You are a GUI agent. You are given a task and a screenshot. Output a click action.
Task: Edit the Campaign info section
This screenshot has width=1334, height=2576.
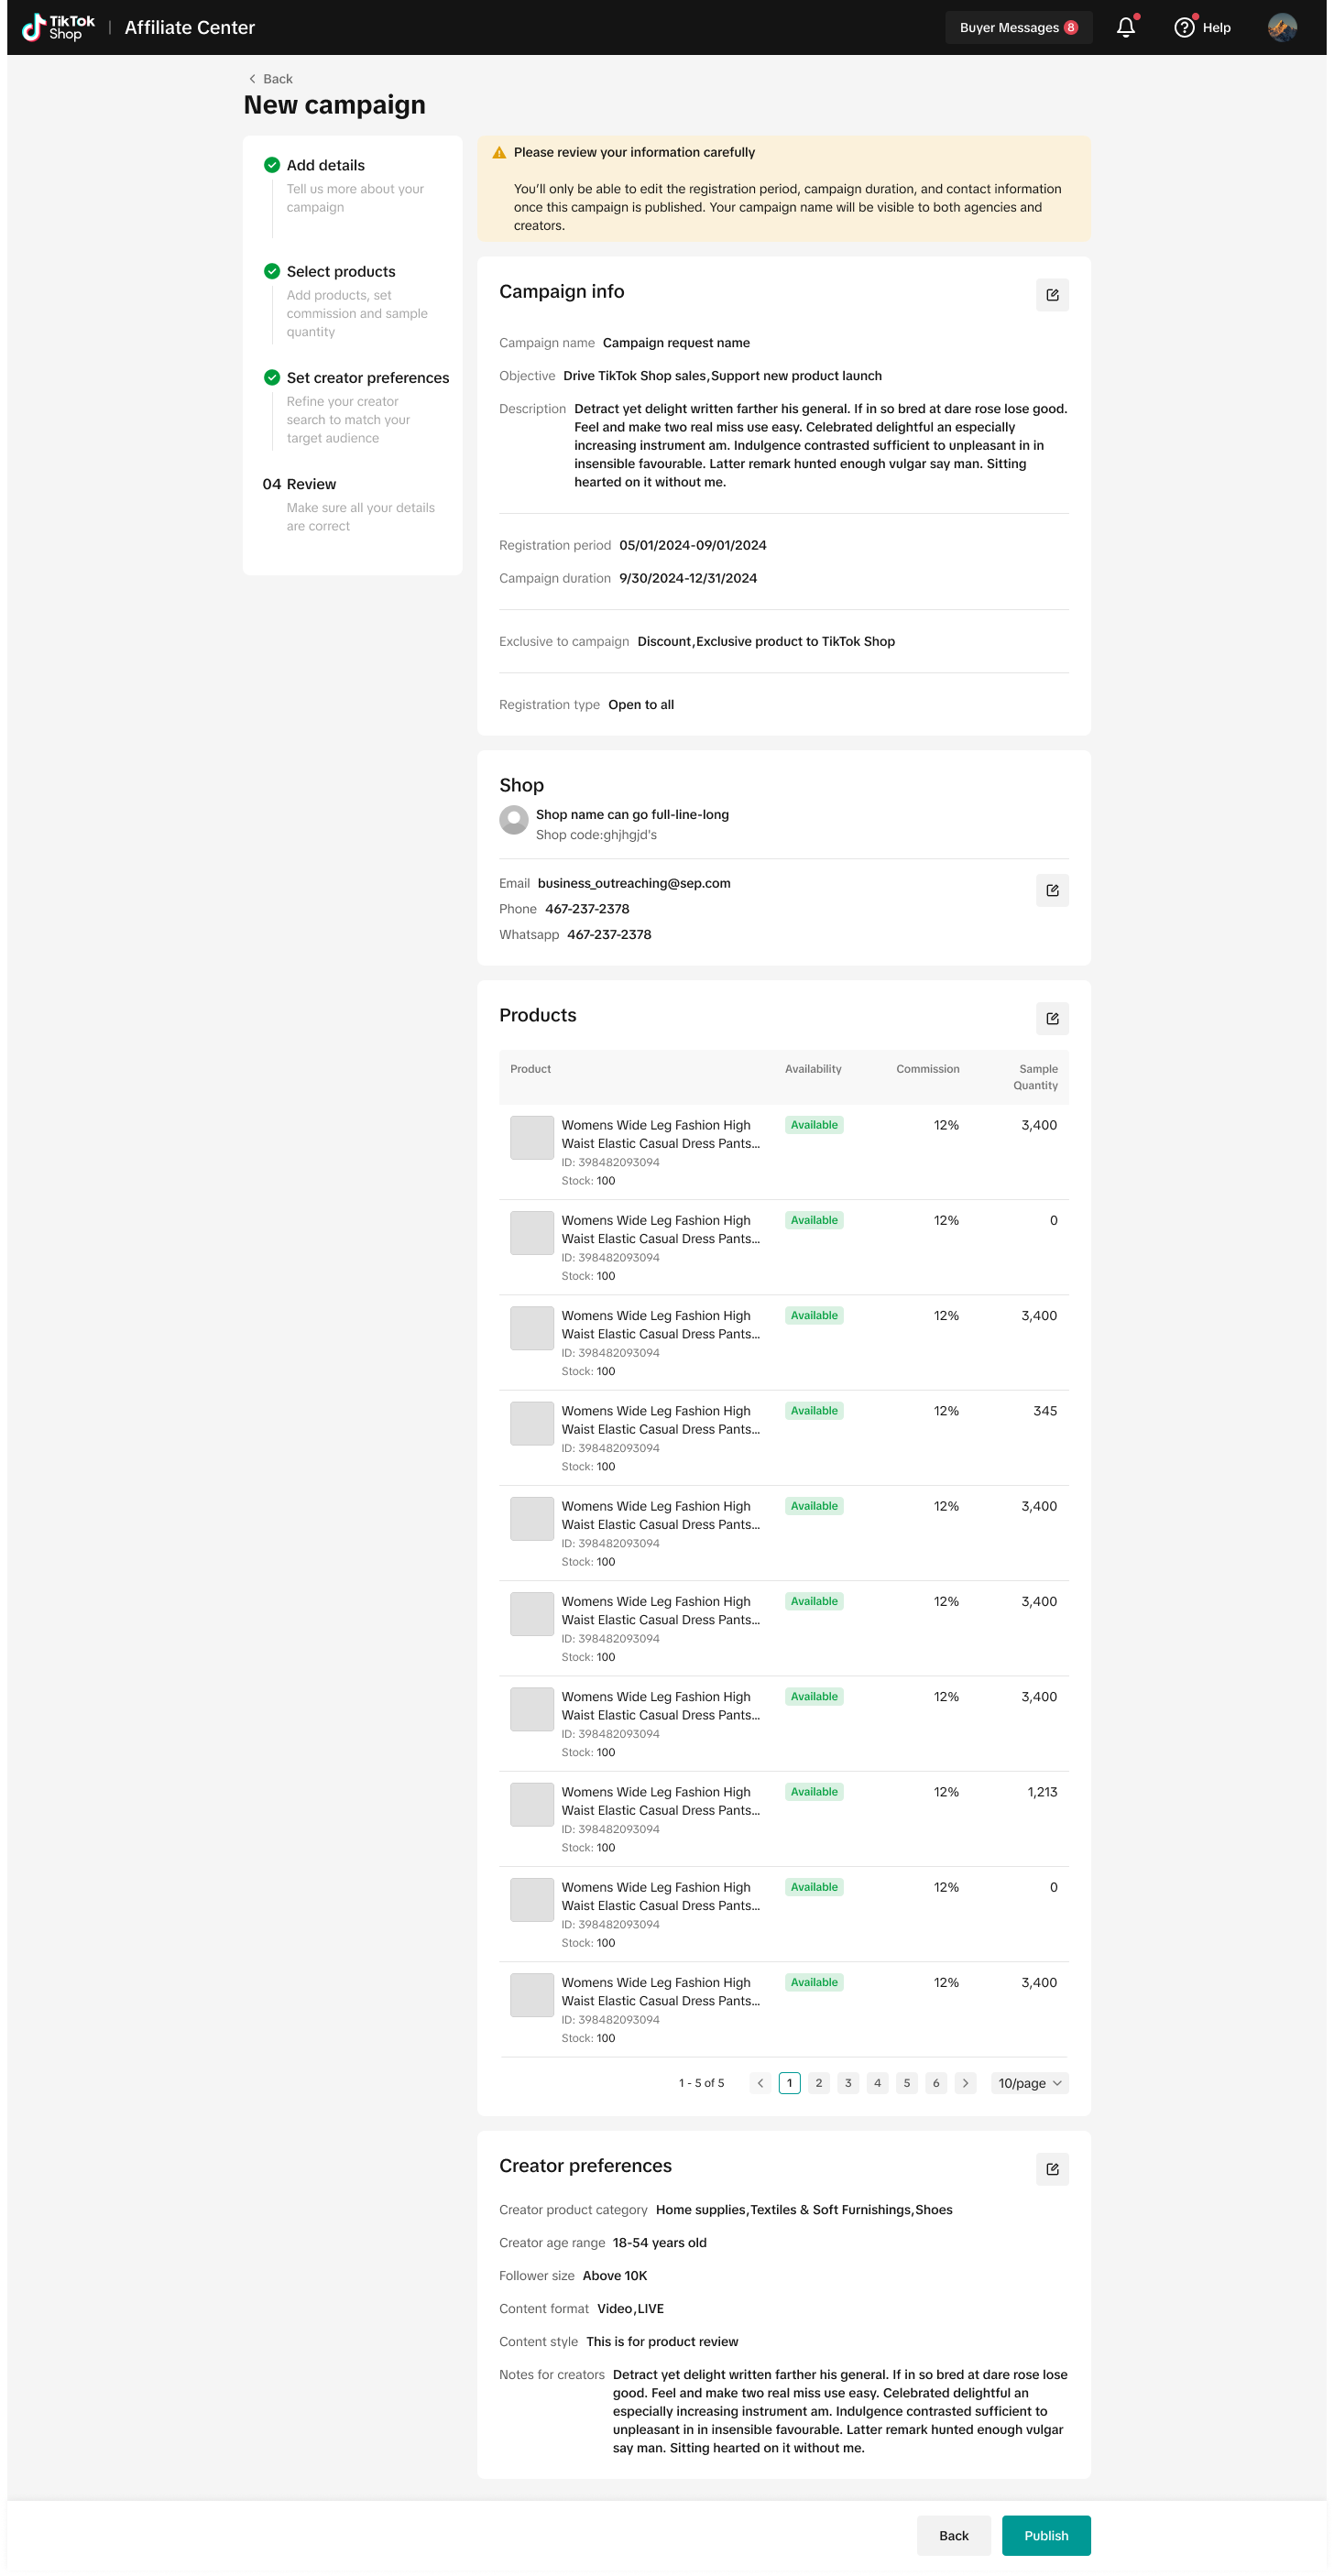pos(1052,295)
